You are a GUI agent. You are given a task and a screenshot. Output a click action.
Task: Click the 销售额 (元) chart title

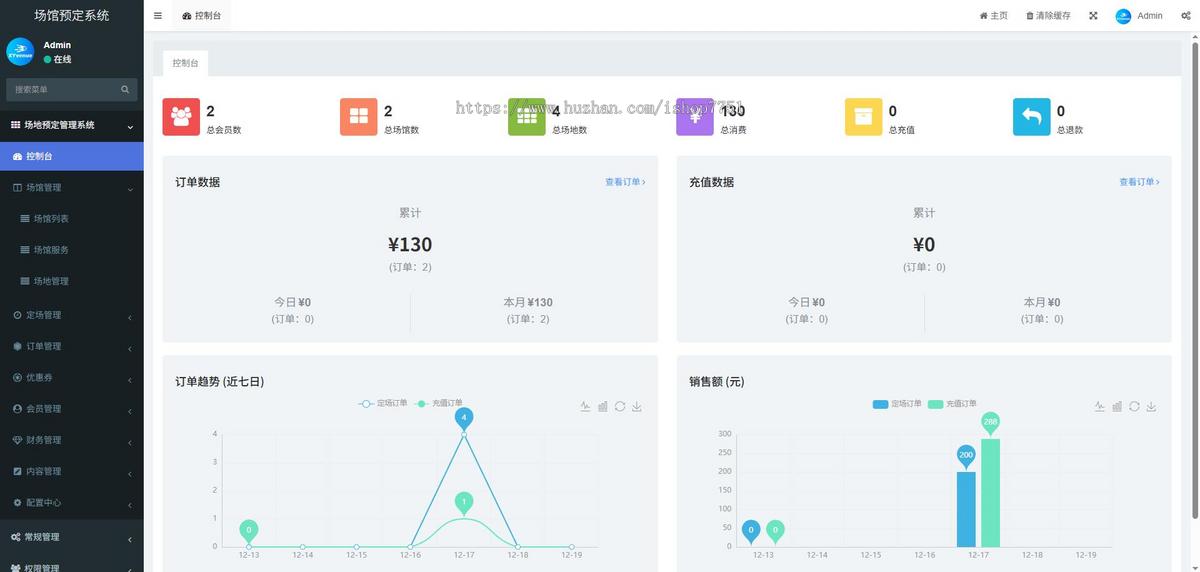pyautogui.click(x=717, y=382)
